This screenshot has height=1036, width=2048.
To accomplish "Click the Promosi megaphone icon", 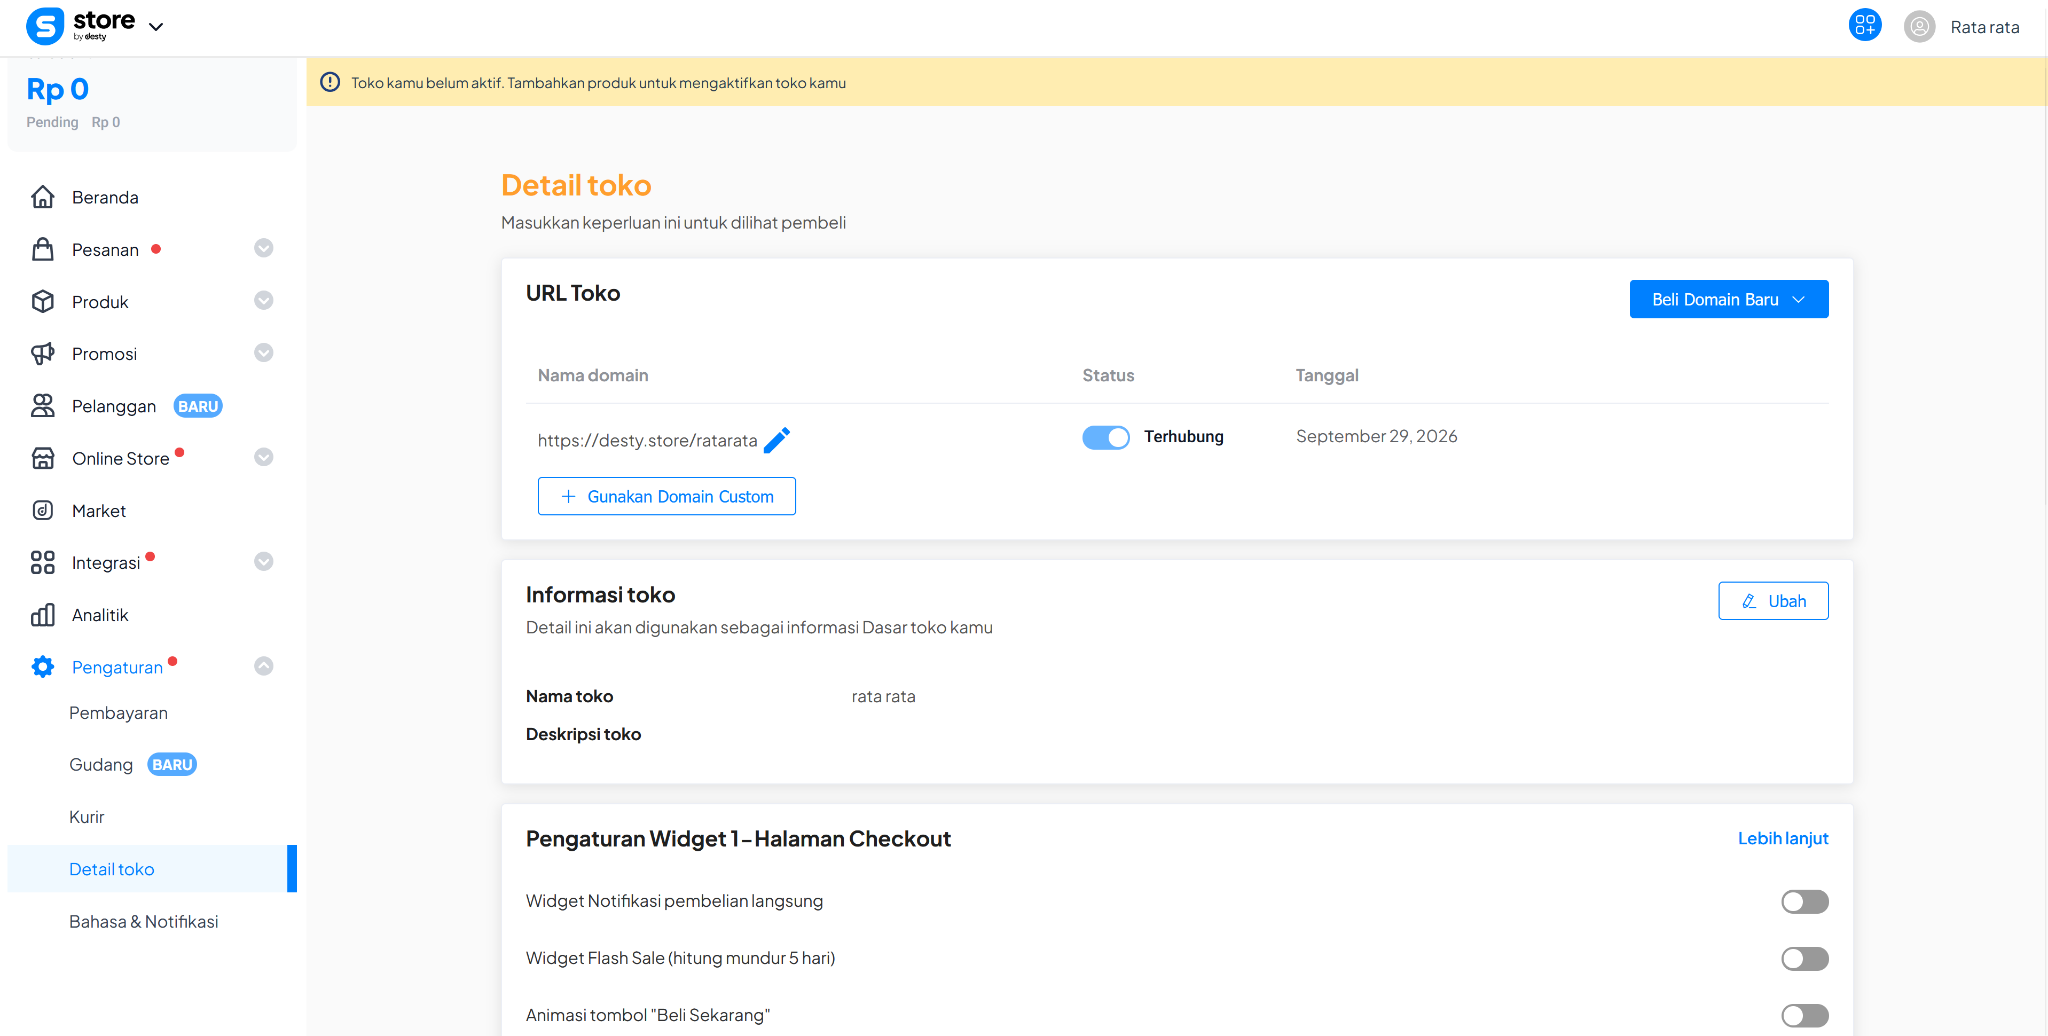I will point(43,354).
